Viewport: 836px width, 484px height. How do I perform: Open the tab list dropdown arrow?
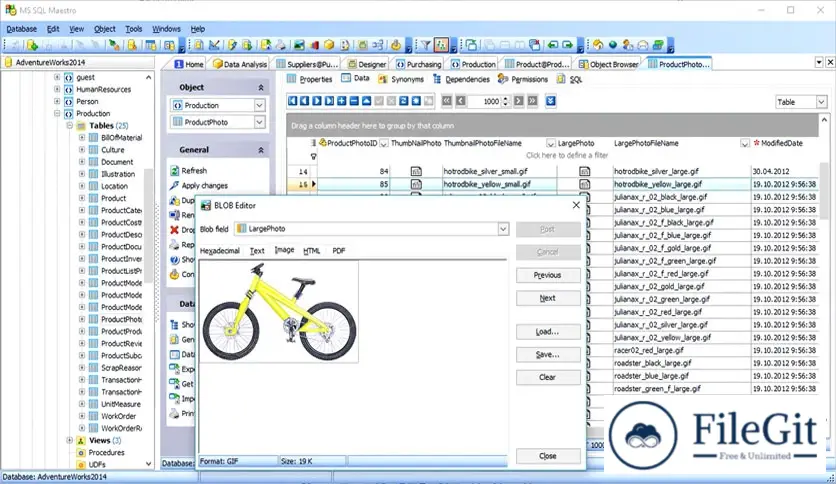(819, 62)
